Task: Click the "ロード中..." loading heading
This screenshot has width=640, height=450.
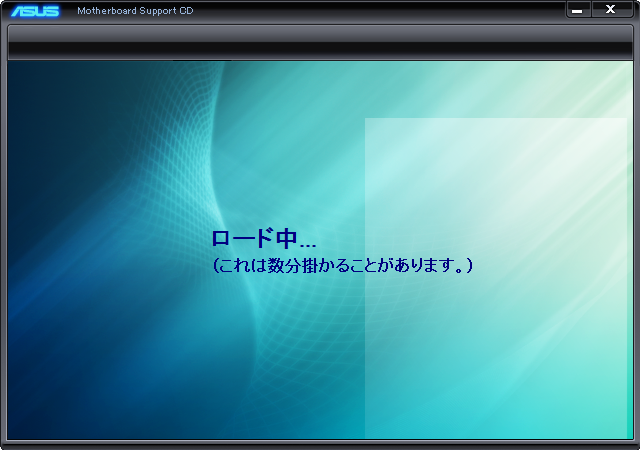Action: coord(263,240)
